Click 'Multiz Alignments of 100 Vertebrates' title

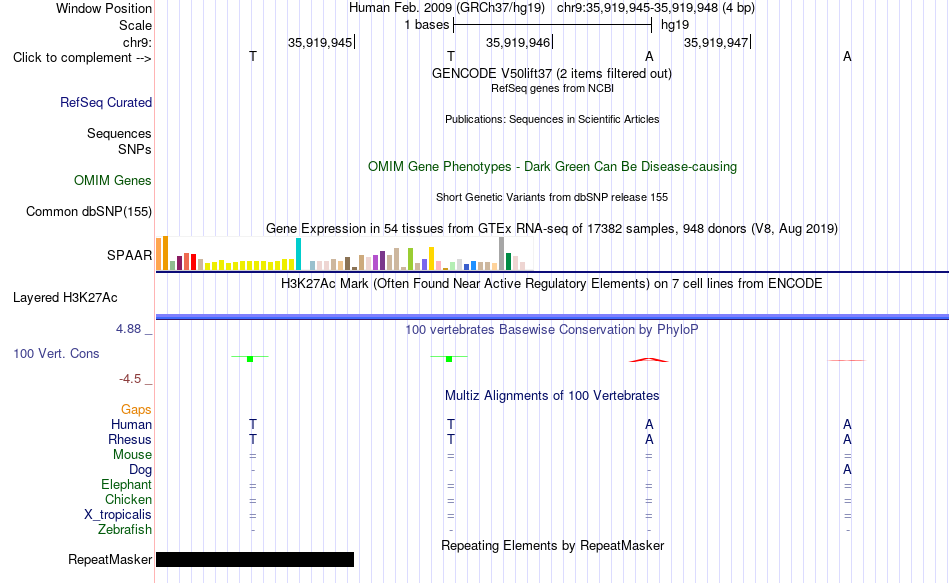(x=552, y=396)
